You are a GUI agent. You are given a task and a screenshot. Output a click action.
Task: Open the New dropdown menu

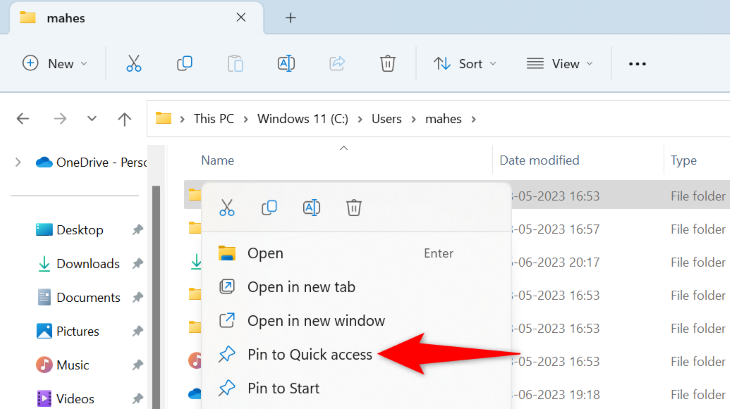pyautogui.click(x=55, y=63)
